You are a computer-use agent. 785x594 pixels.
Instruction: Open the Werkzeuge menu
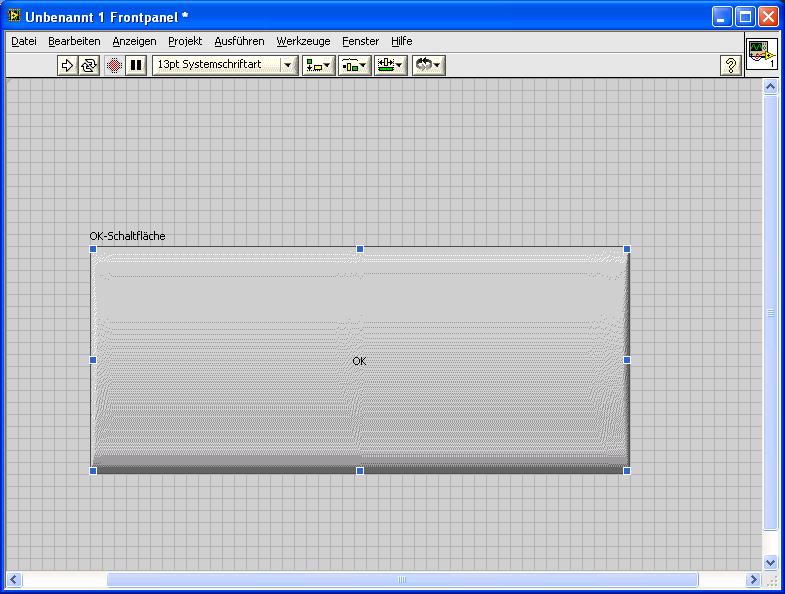point(303,41)
